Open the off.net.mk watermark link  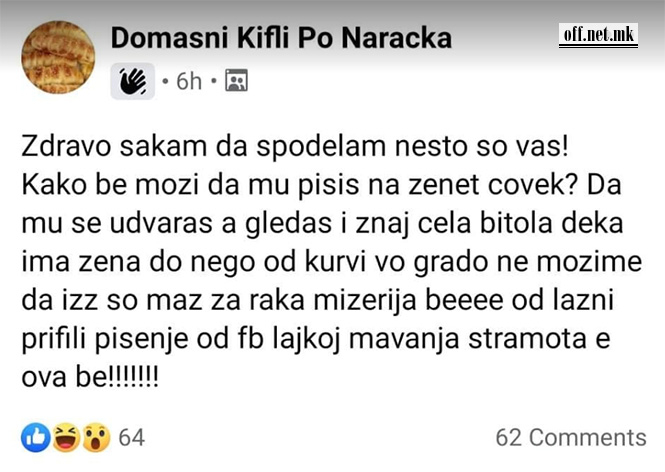pyautogui.click(x=599, y=35)
